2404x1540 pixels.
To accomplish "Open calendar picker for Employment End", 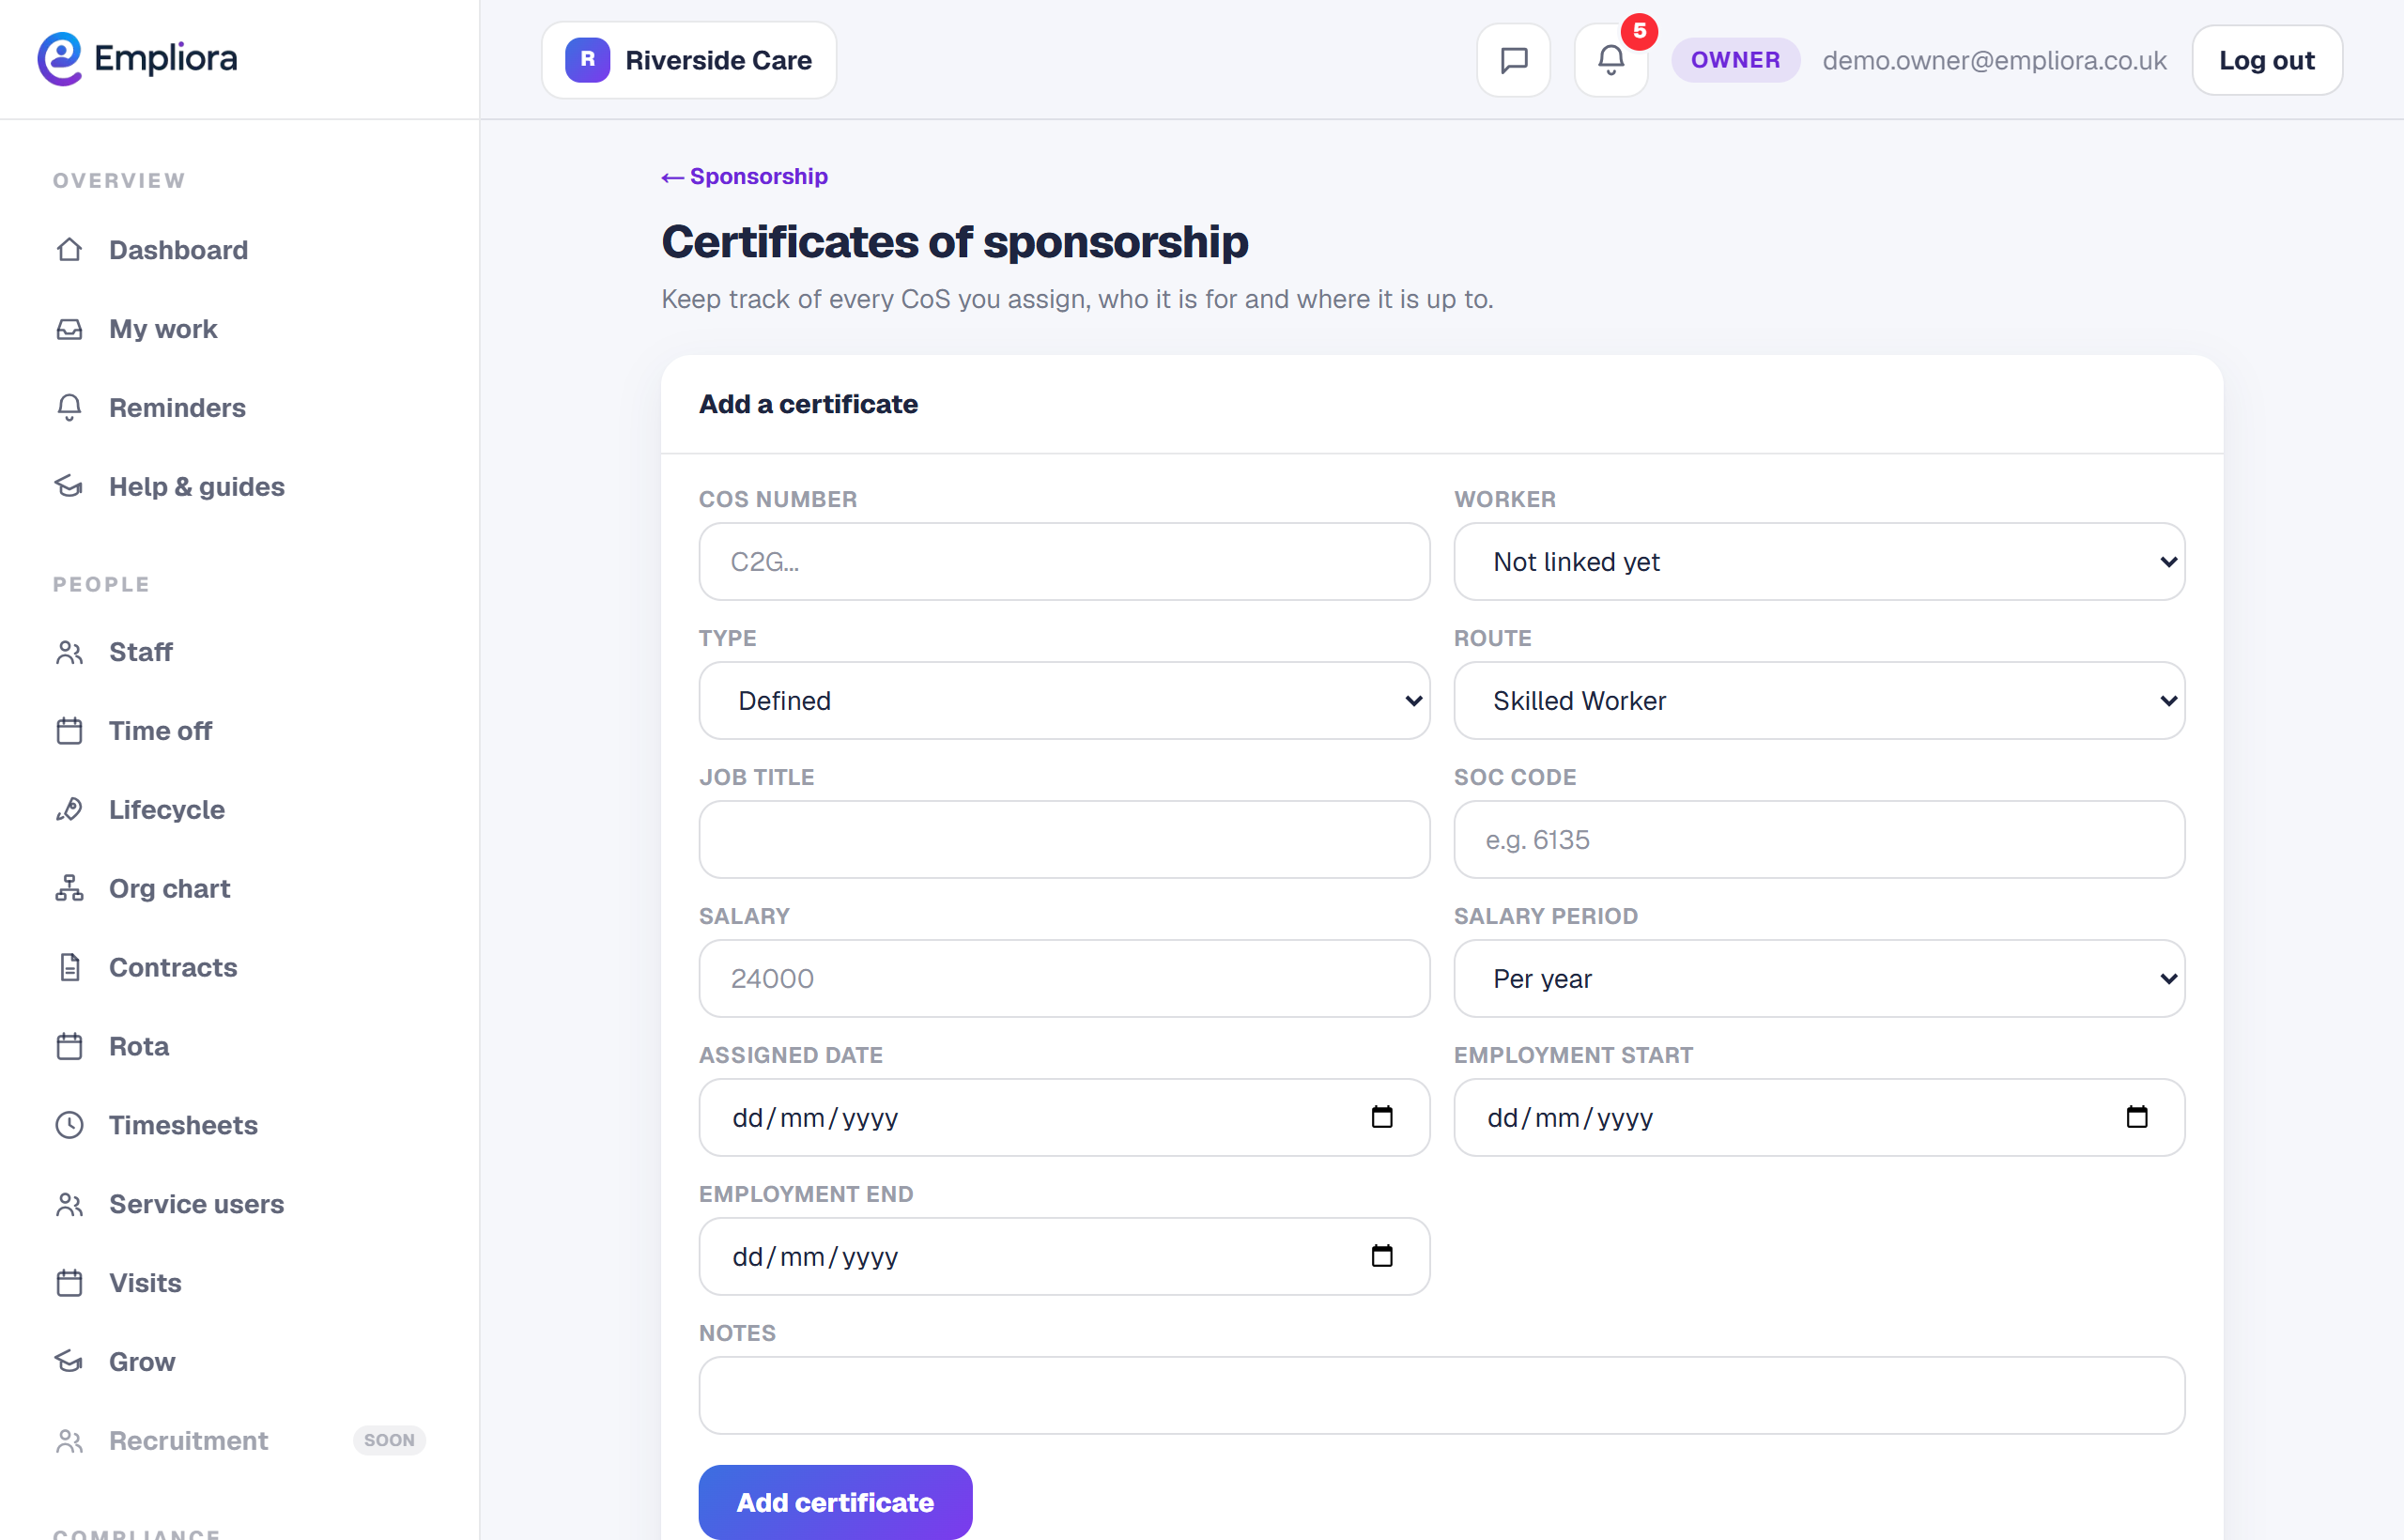I will 1381,1256.
